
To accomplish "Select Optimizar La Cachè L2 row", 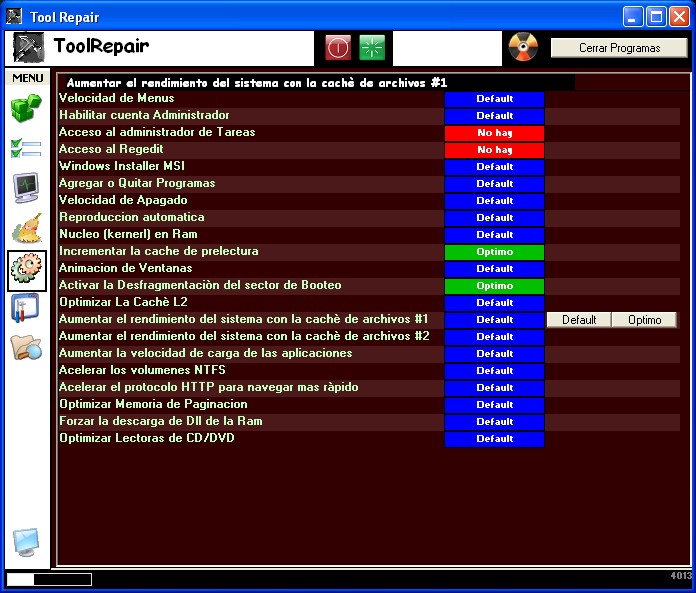I will click(123, 302).
